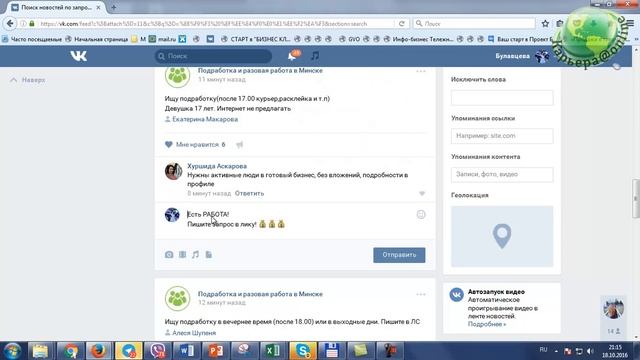The width and height of the screenshot is (640, 360).
Task: Open the VK notifications bell
Action: pos(292,56)
